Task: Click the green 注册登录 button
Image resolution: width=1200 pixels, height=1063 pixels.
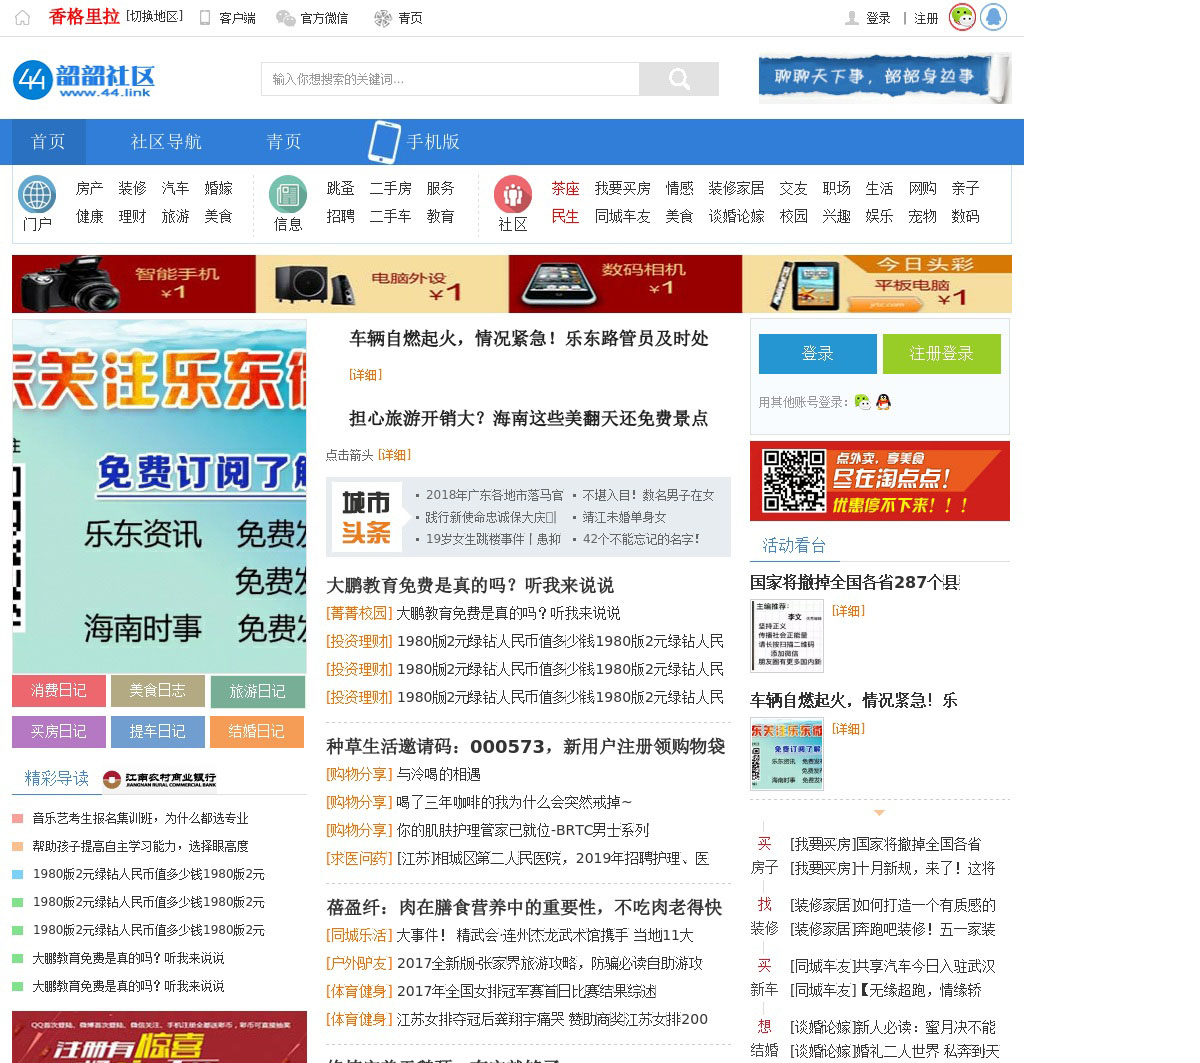Action: coord(941,354)
